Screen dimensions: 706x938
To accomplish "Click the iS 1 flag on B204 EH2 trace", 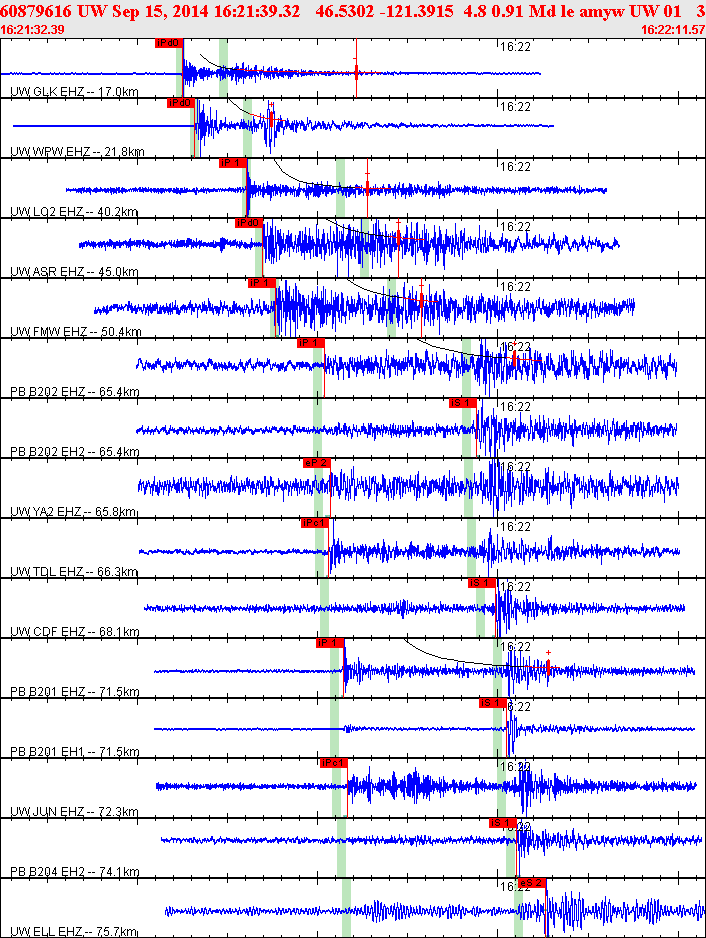I will point(503,823).
